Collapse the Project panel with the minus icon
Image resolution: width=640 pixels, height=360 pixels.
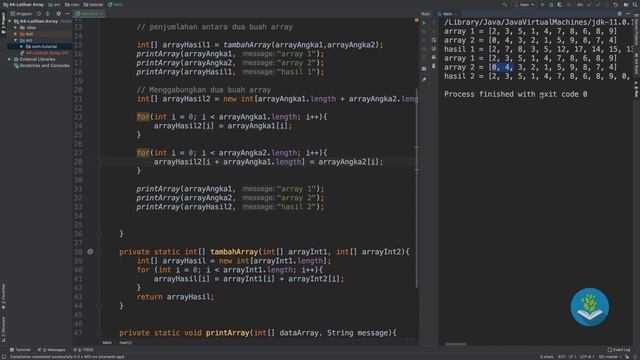[x=67, y=13]
